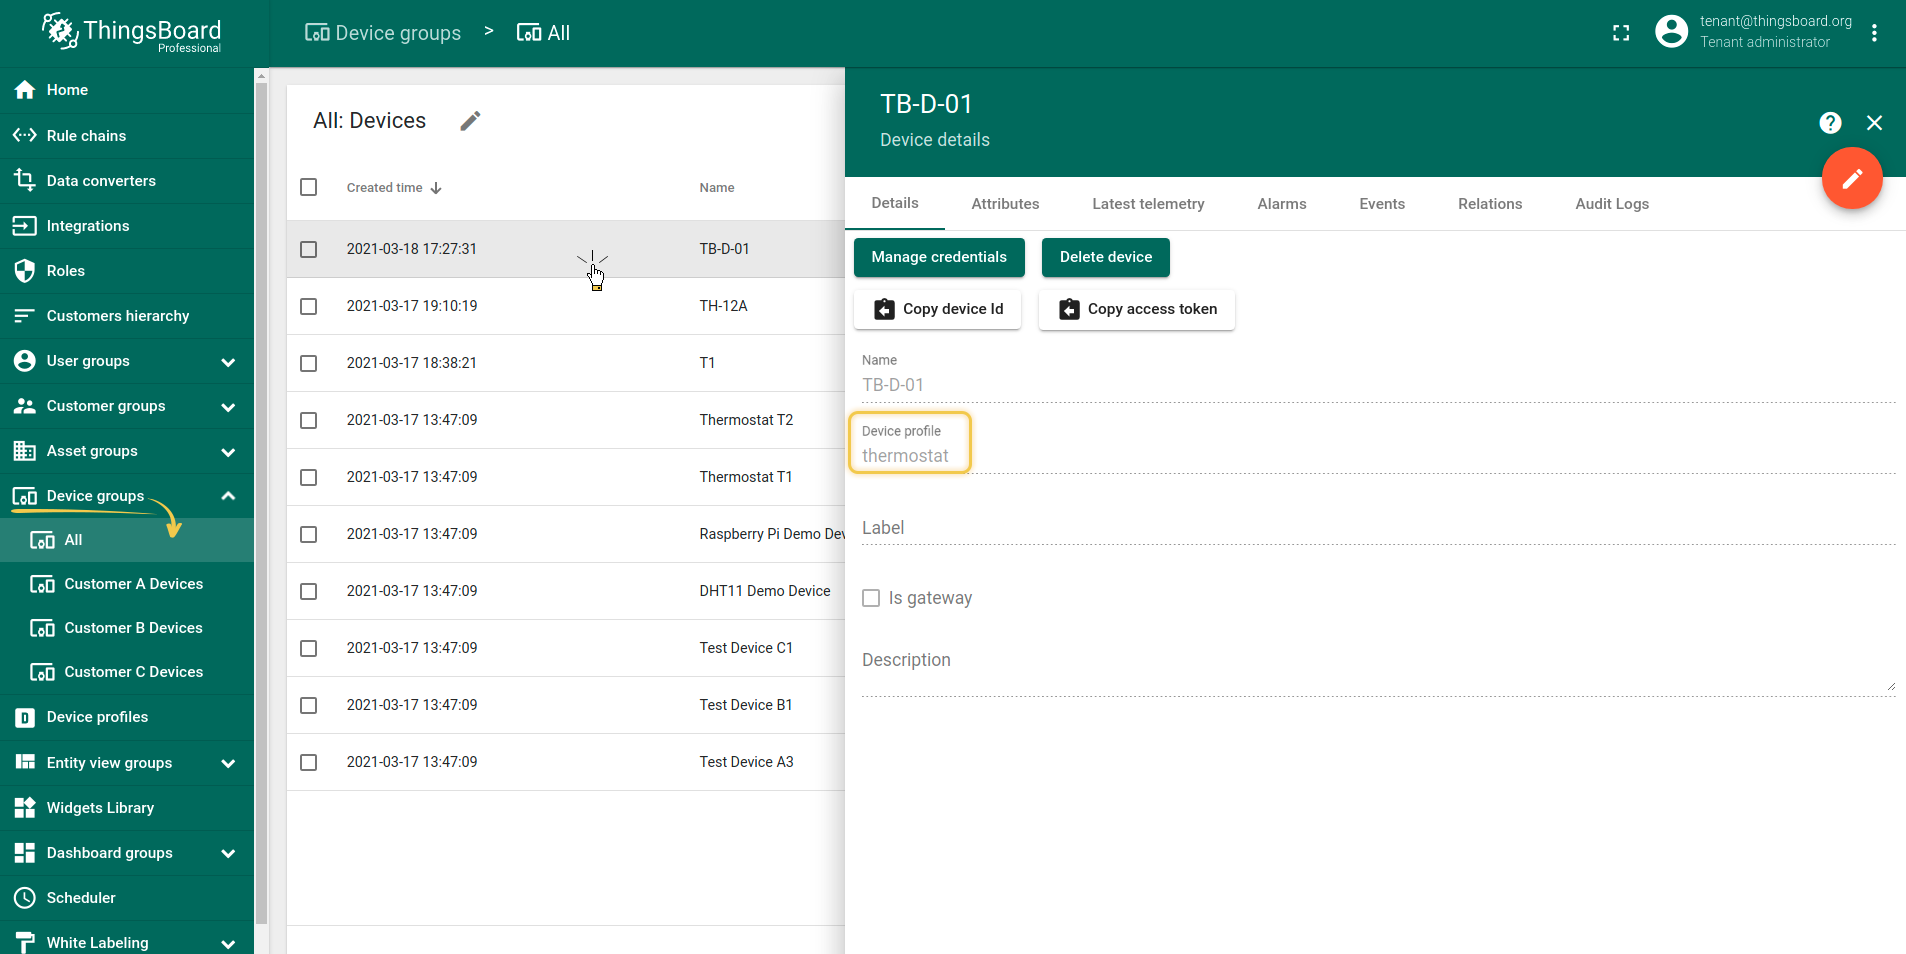Open the Scheduler section
The image size is (1906, 954).
pos(79,898)
